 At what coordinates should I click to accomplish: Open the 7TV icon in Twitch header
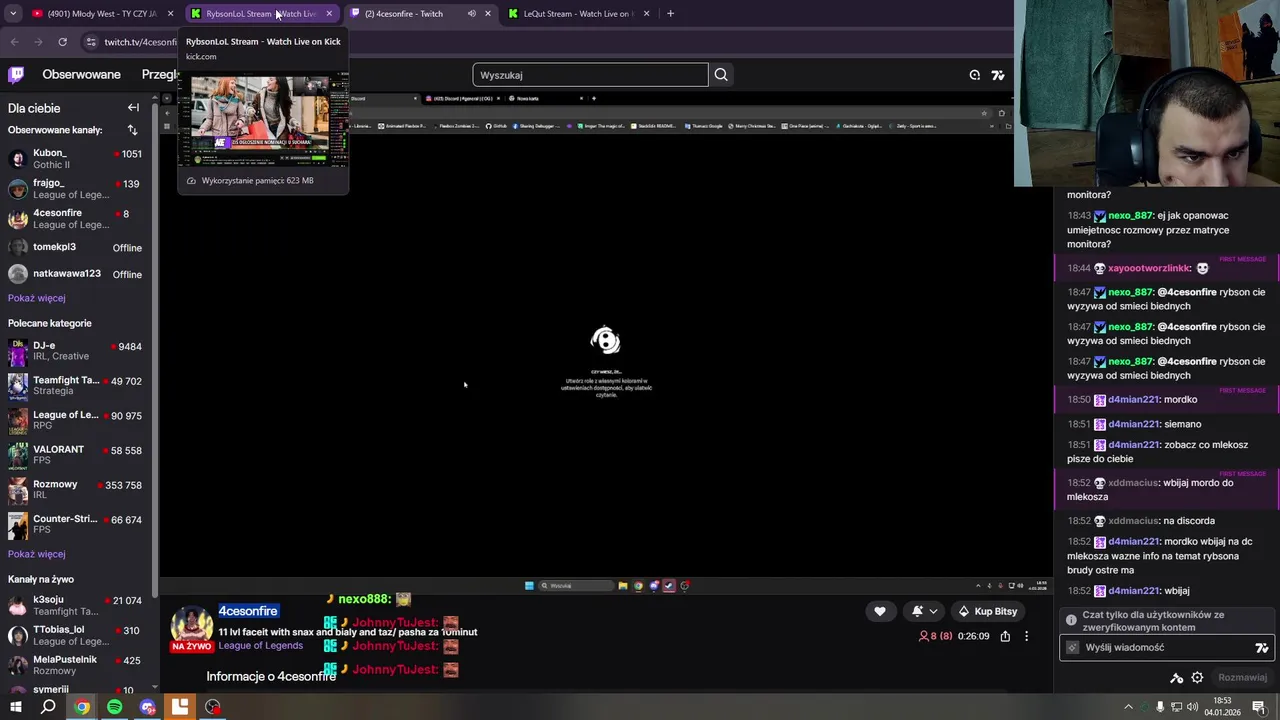coord(998,75)
